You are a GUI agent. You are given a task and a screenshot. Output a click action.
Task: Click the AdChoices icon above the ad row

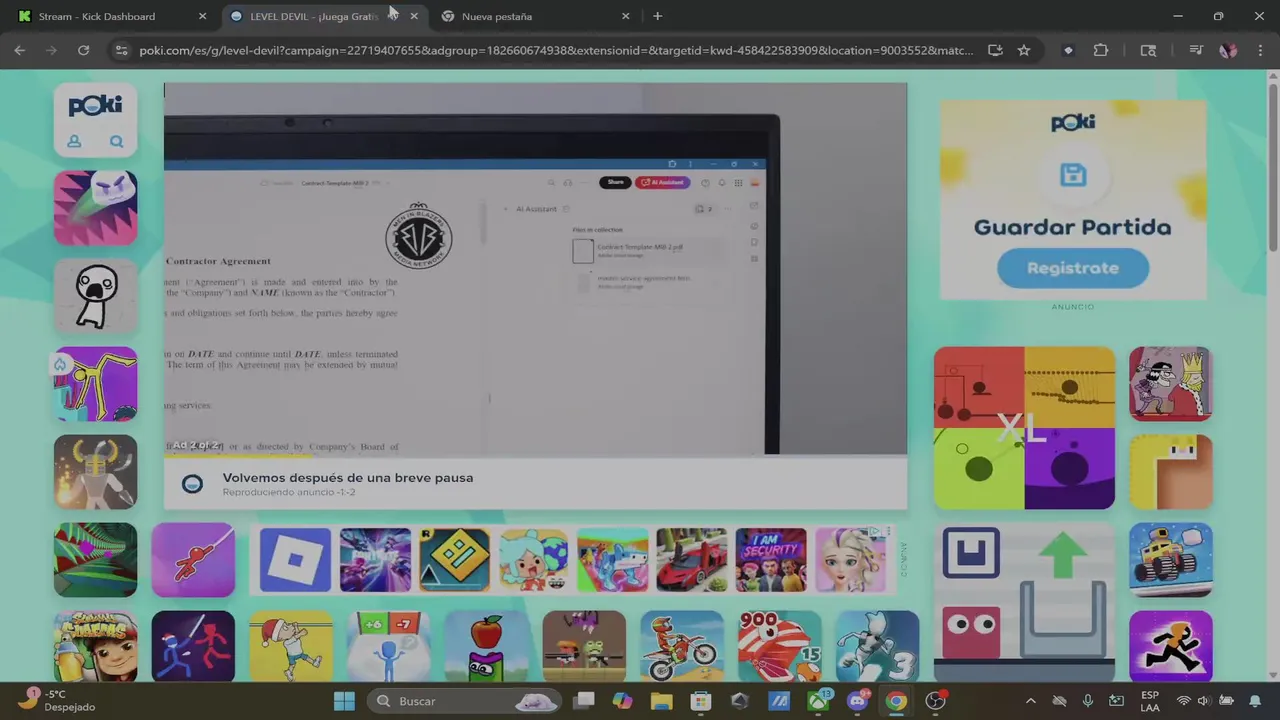[x=875, y=533]
